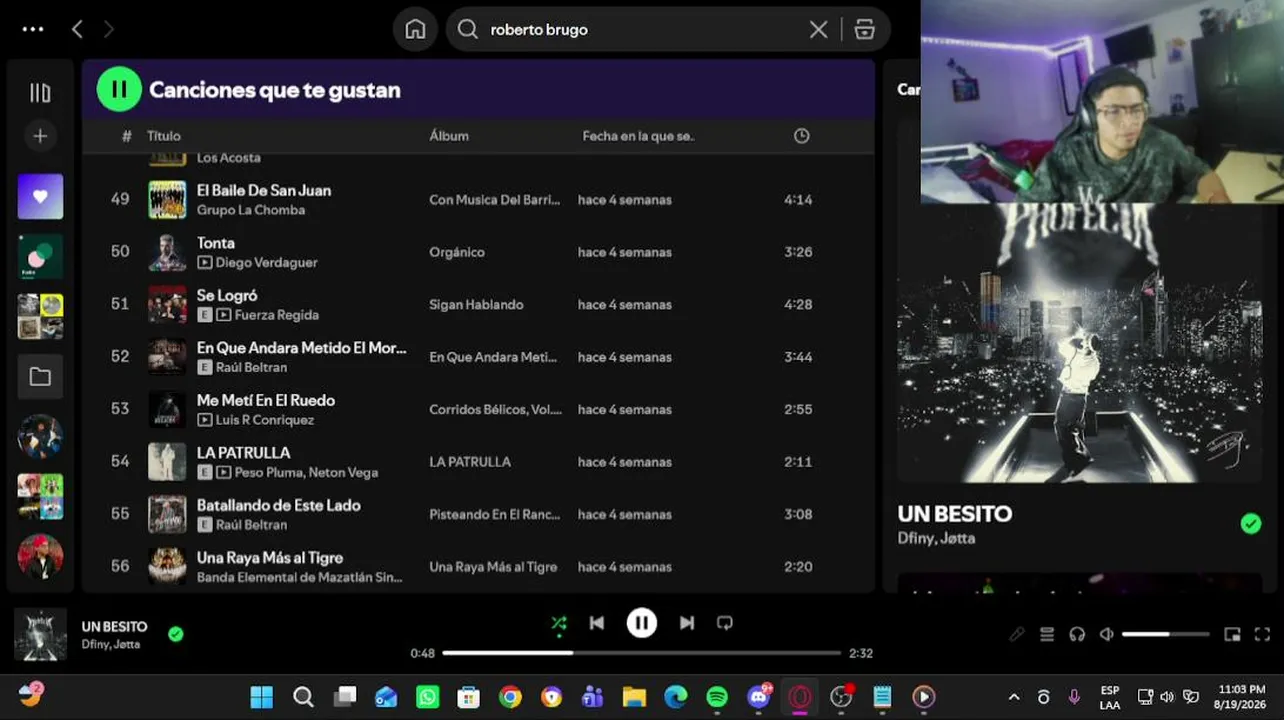Open the album Con Musica Del Barrio
This screenshot has width=1284, height=720.
(x=494, y=200)
